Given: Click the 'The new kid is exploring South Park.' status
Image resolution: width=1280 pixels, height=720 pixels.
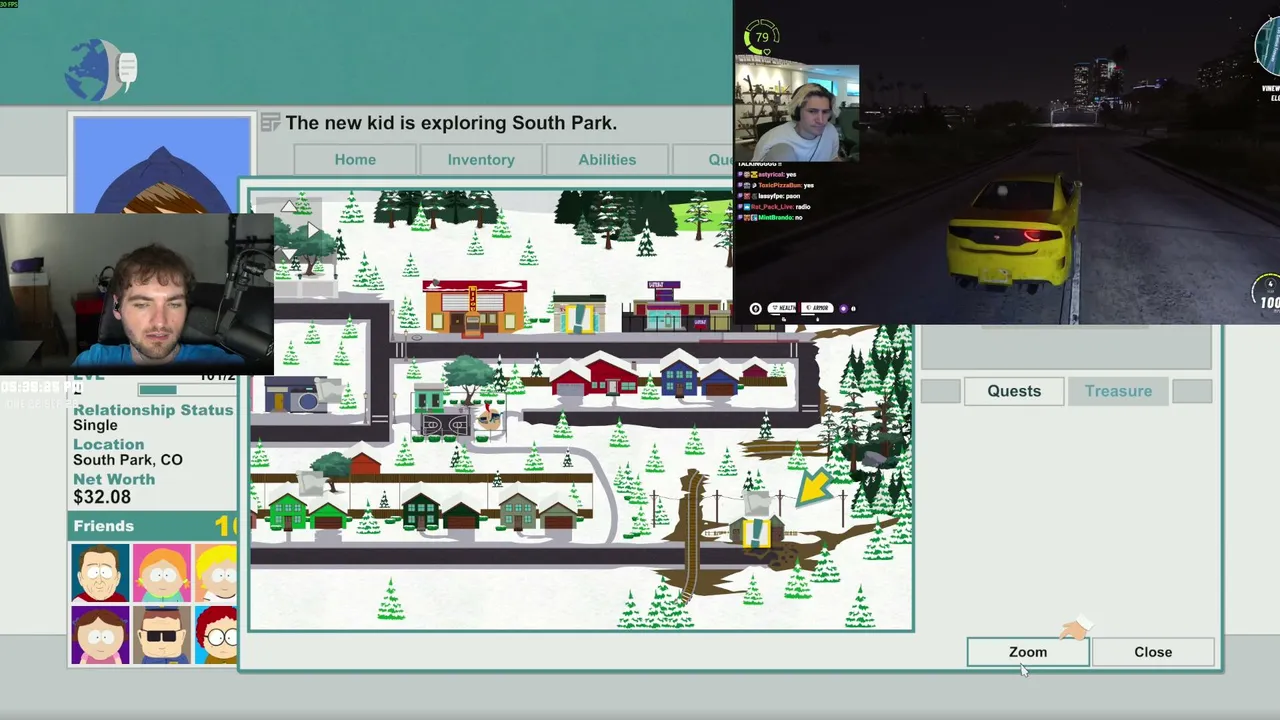Looking at the screenshot, I should (451, 123).
